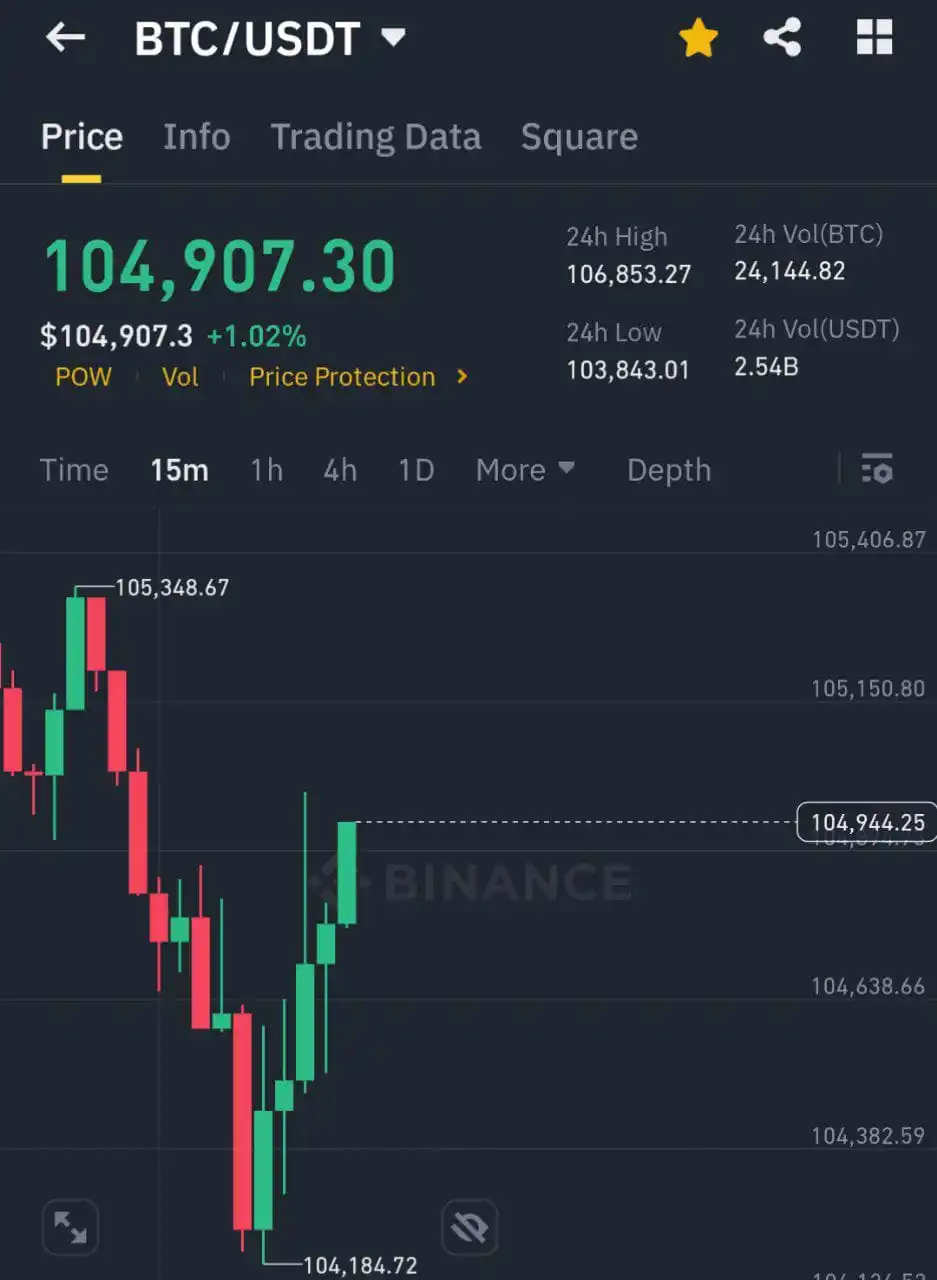The image size is (937, 1280).
Task: Expand the Price Protection chevron
Action: [462, 377]
